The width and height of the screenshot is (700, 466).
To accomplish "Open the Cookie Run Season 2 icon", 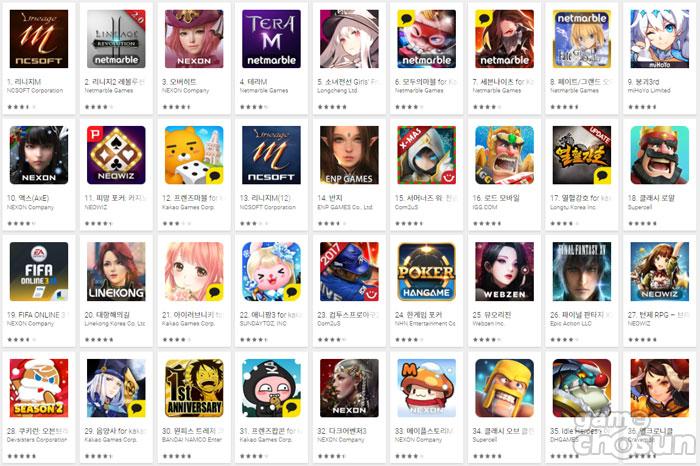I will click(x=39, y=388).
